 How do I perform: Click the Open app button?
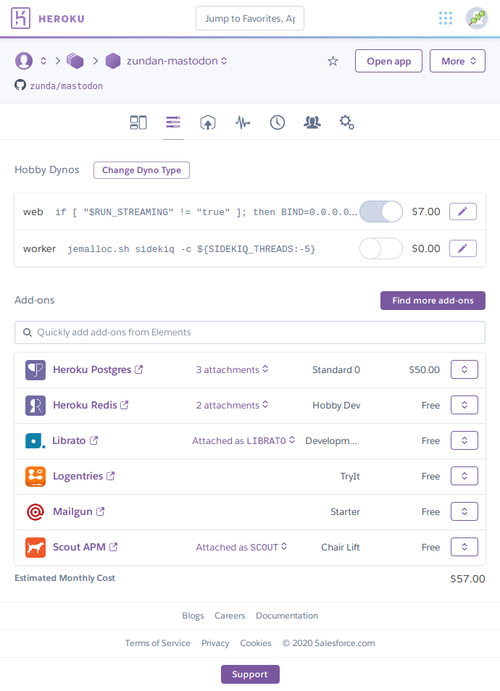click(x=389, y=61)
